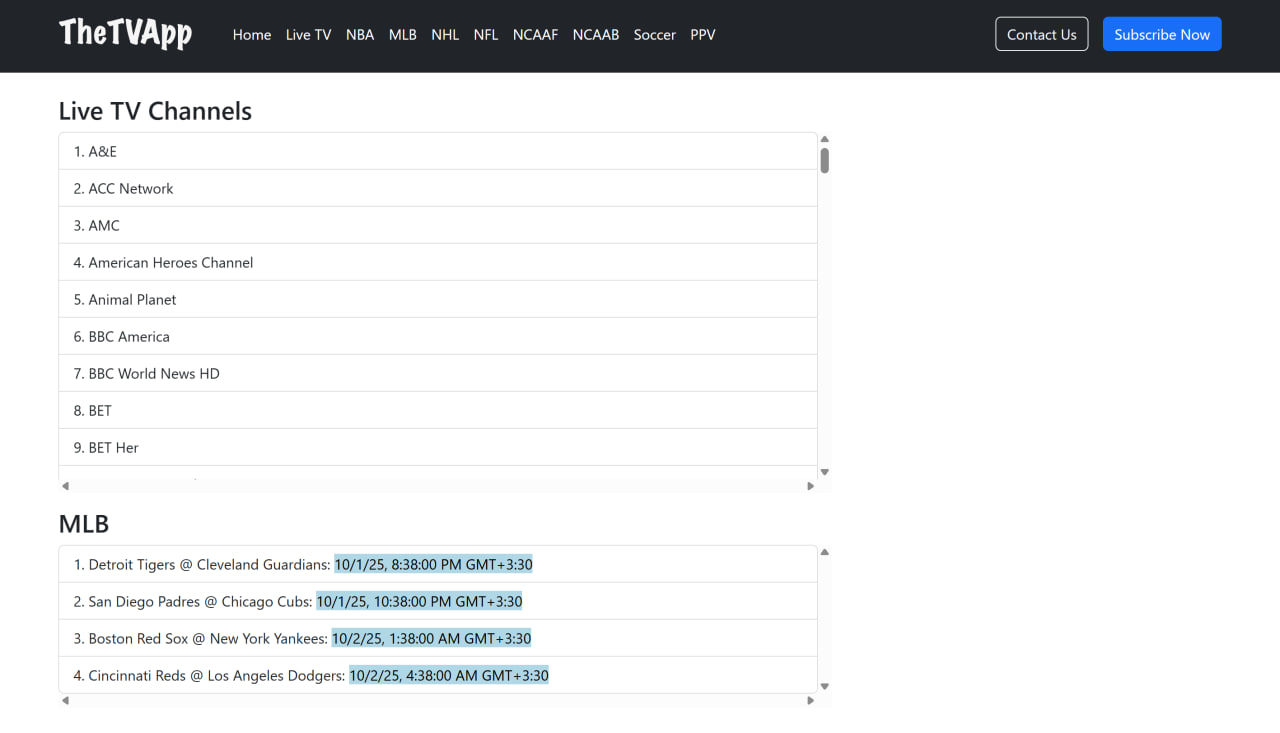This screenshot has width=1280, height=733.
Task: Click the TheTVApp logo
Action: tap(125, 34)
